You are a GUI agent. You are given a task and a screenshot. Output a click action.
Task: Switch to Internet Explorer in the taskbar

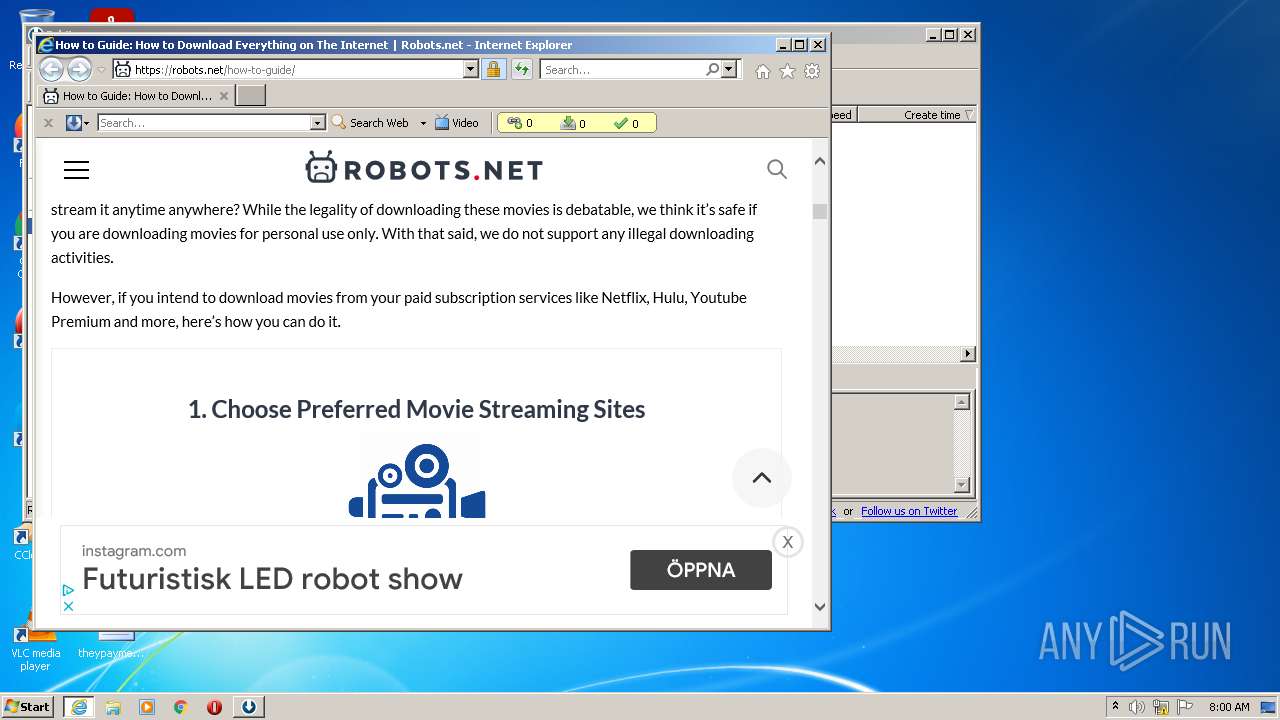coord(79,706)
